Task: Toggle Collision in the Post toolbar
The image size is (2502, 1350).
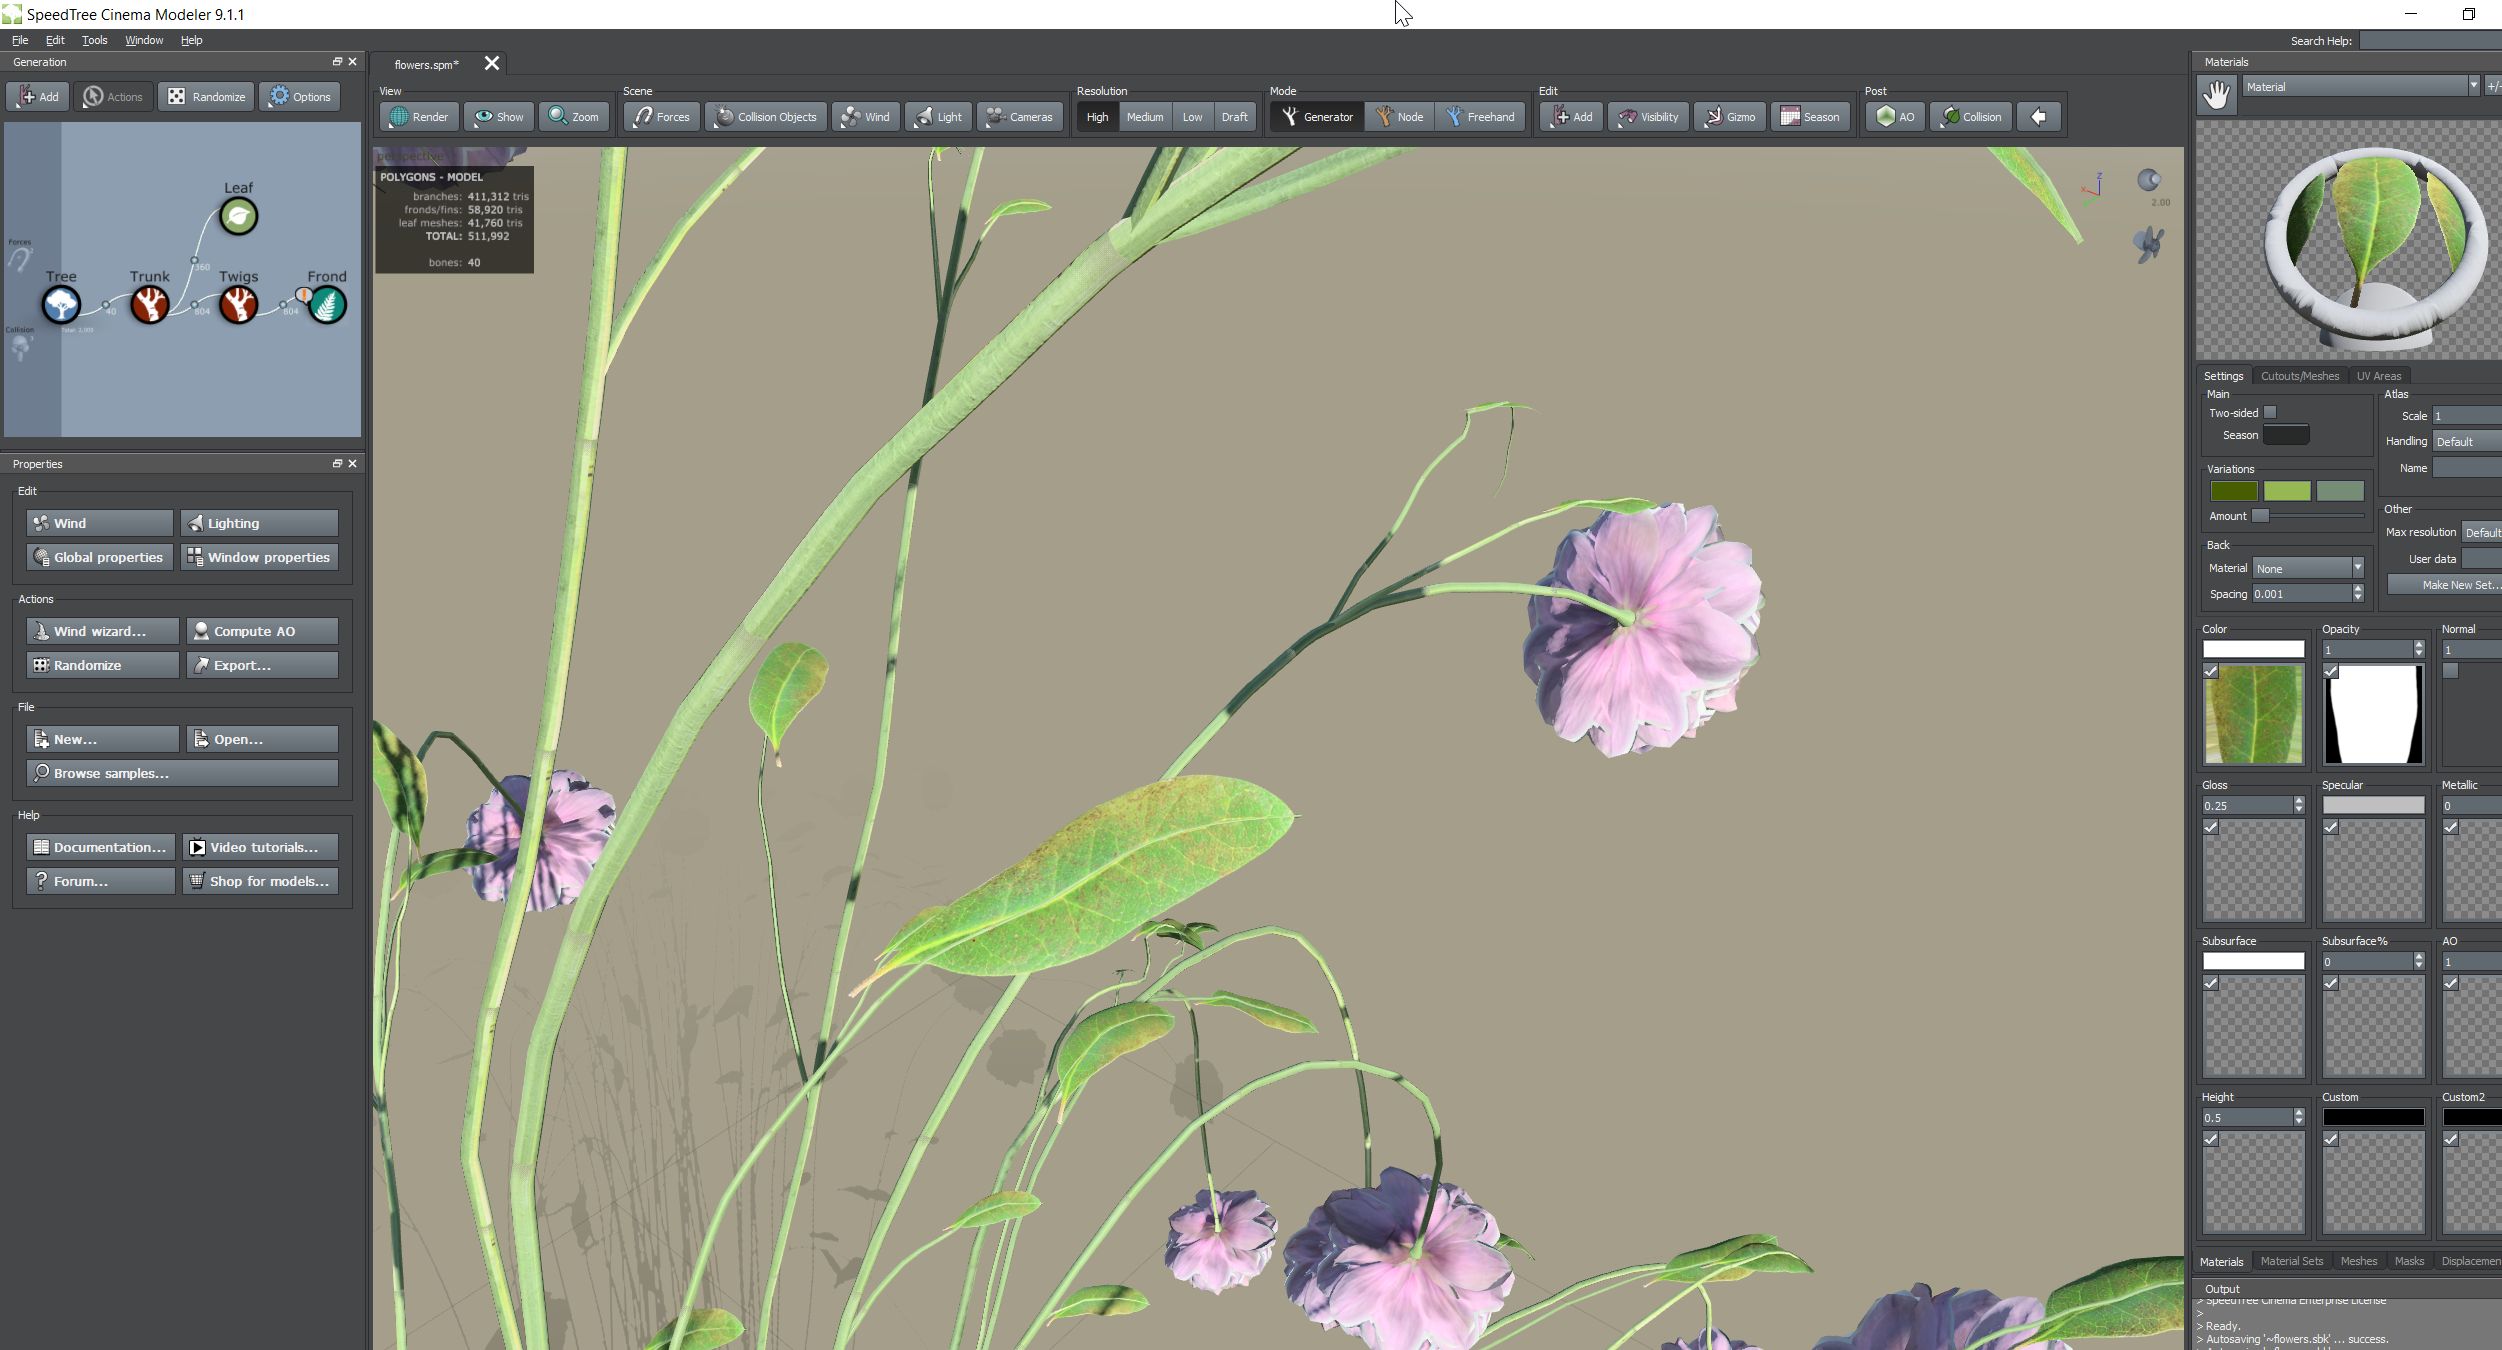Action: point(1971,117)
